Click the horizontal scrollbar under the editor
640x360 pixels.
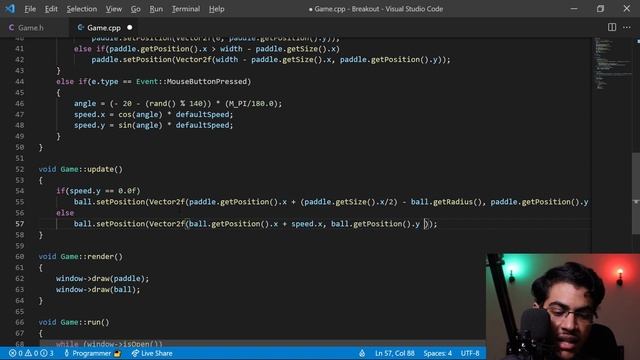(262, 344)
